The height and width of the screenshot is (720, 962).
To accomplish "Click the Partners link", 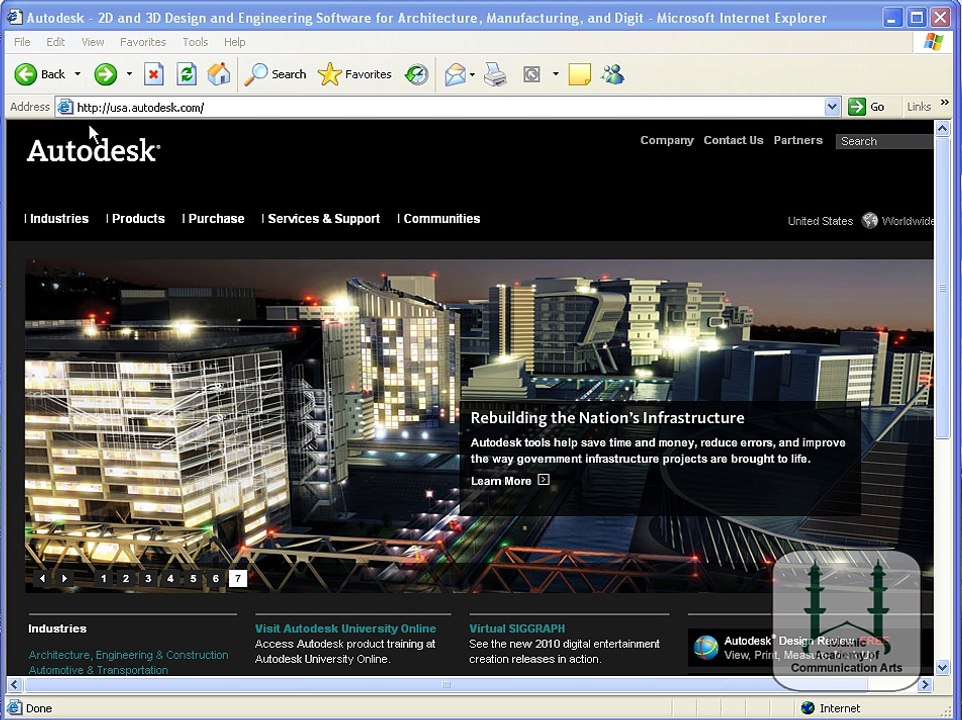I will pyautogui.click(x=798, y=140).
